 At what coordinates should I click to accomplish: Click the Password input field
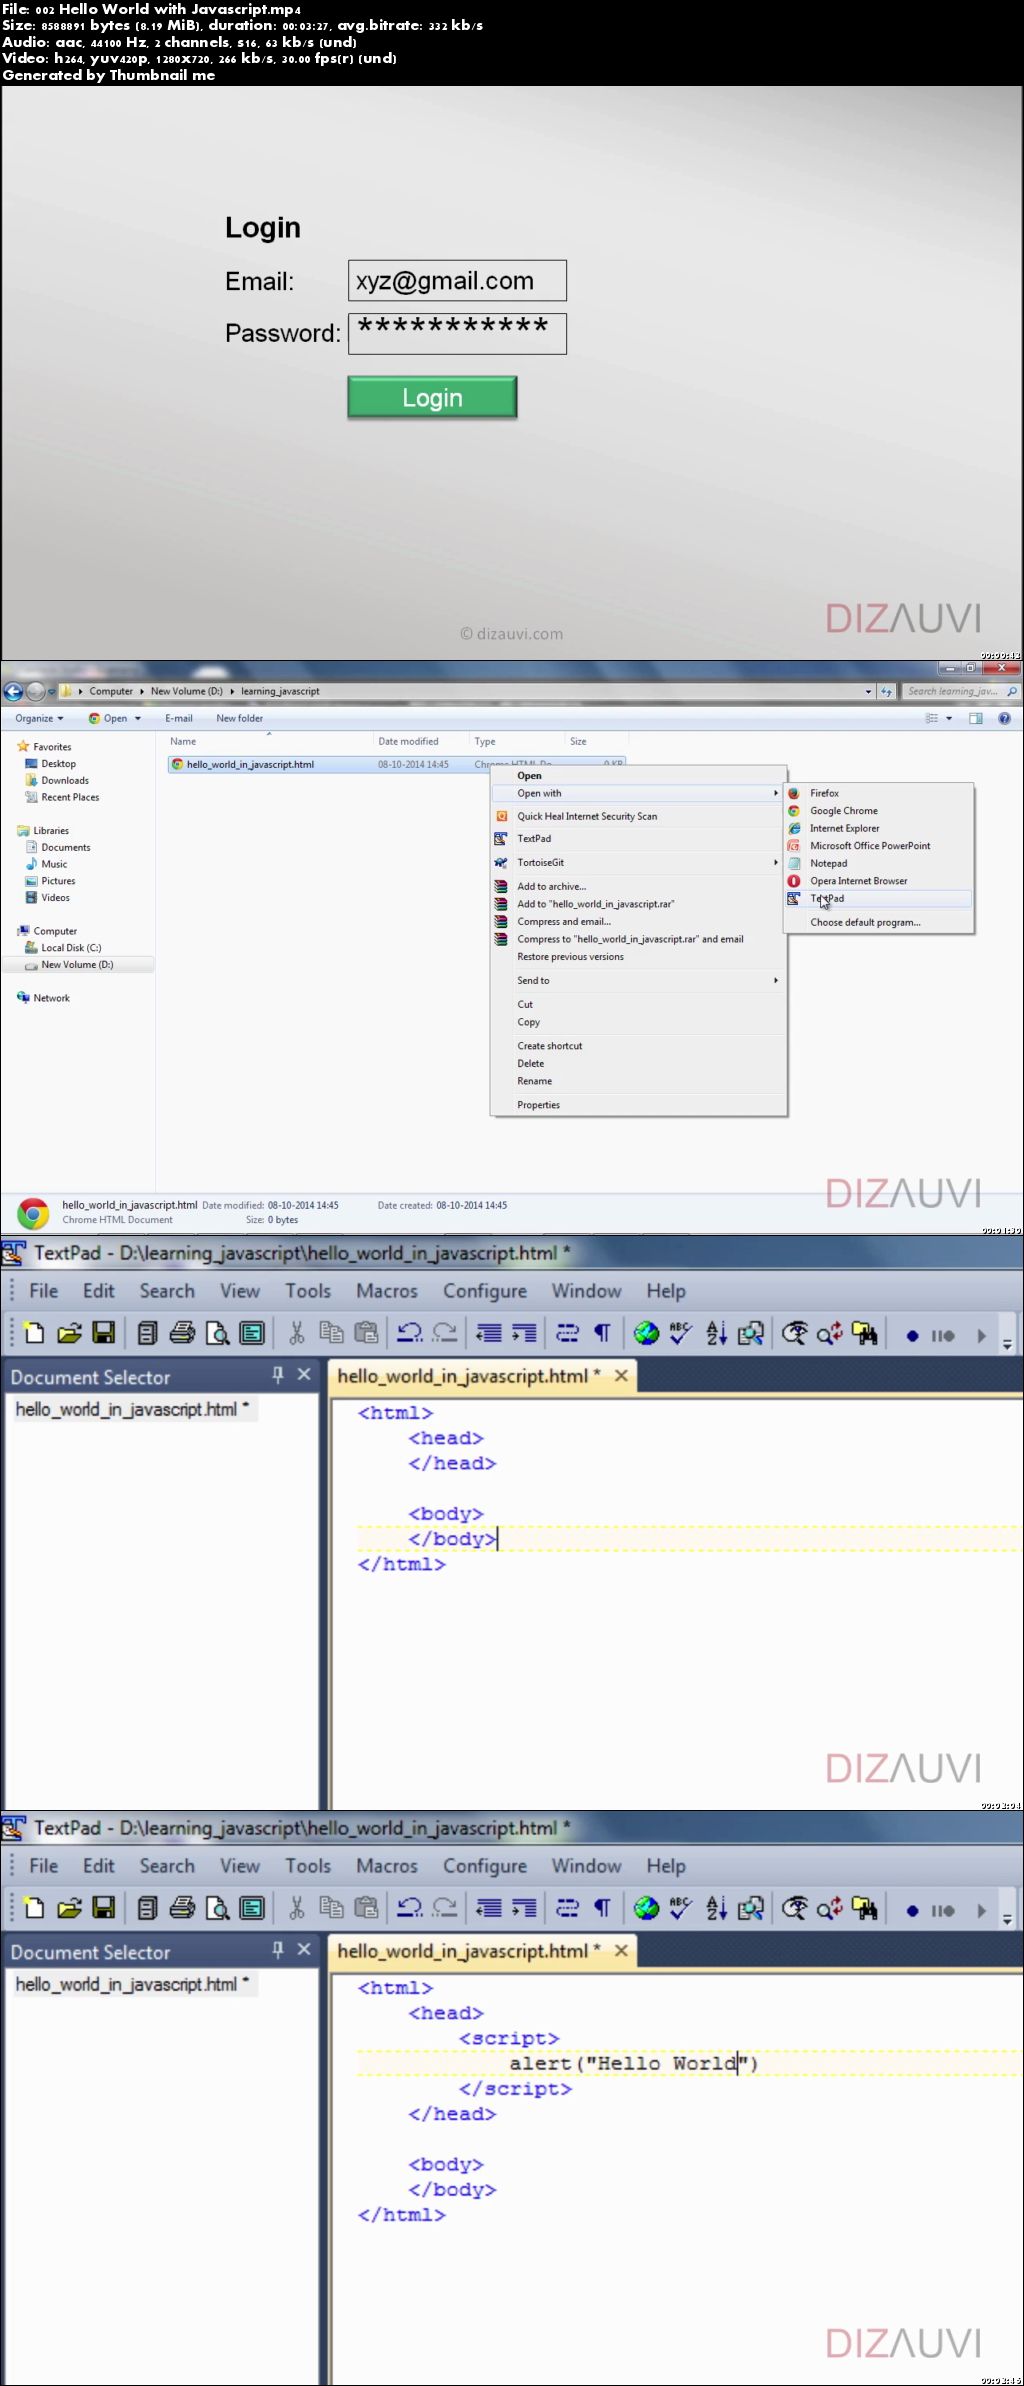pos(457,333)
